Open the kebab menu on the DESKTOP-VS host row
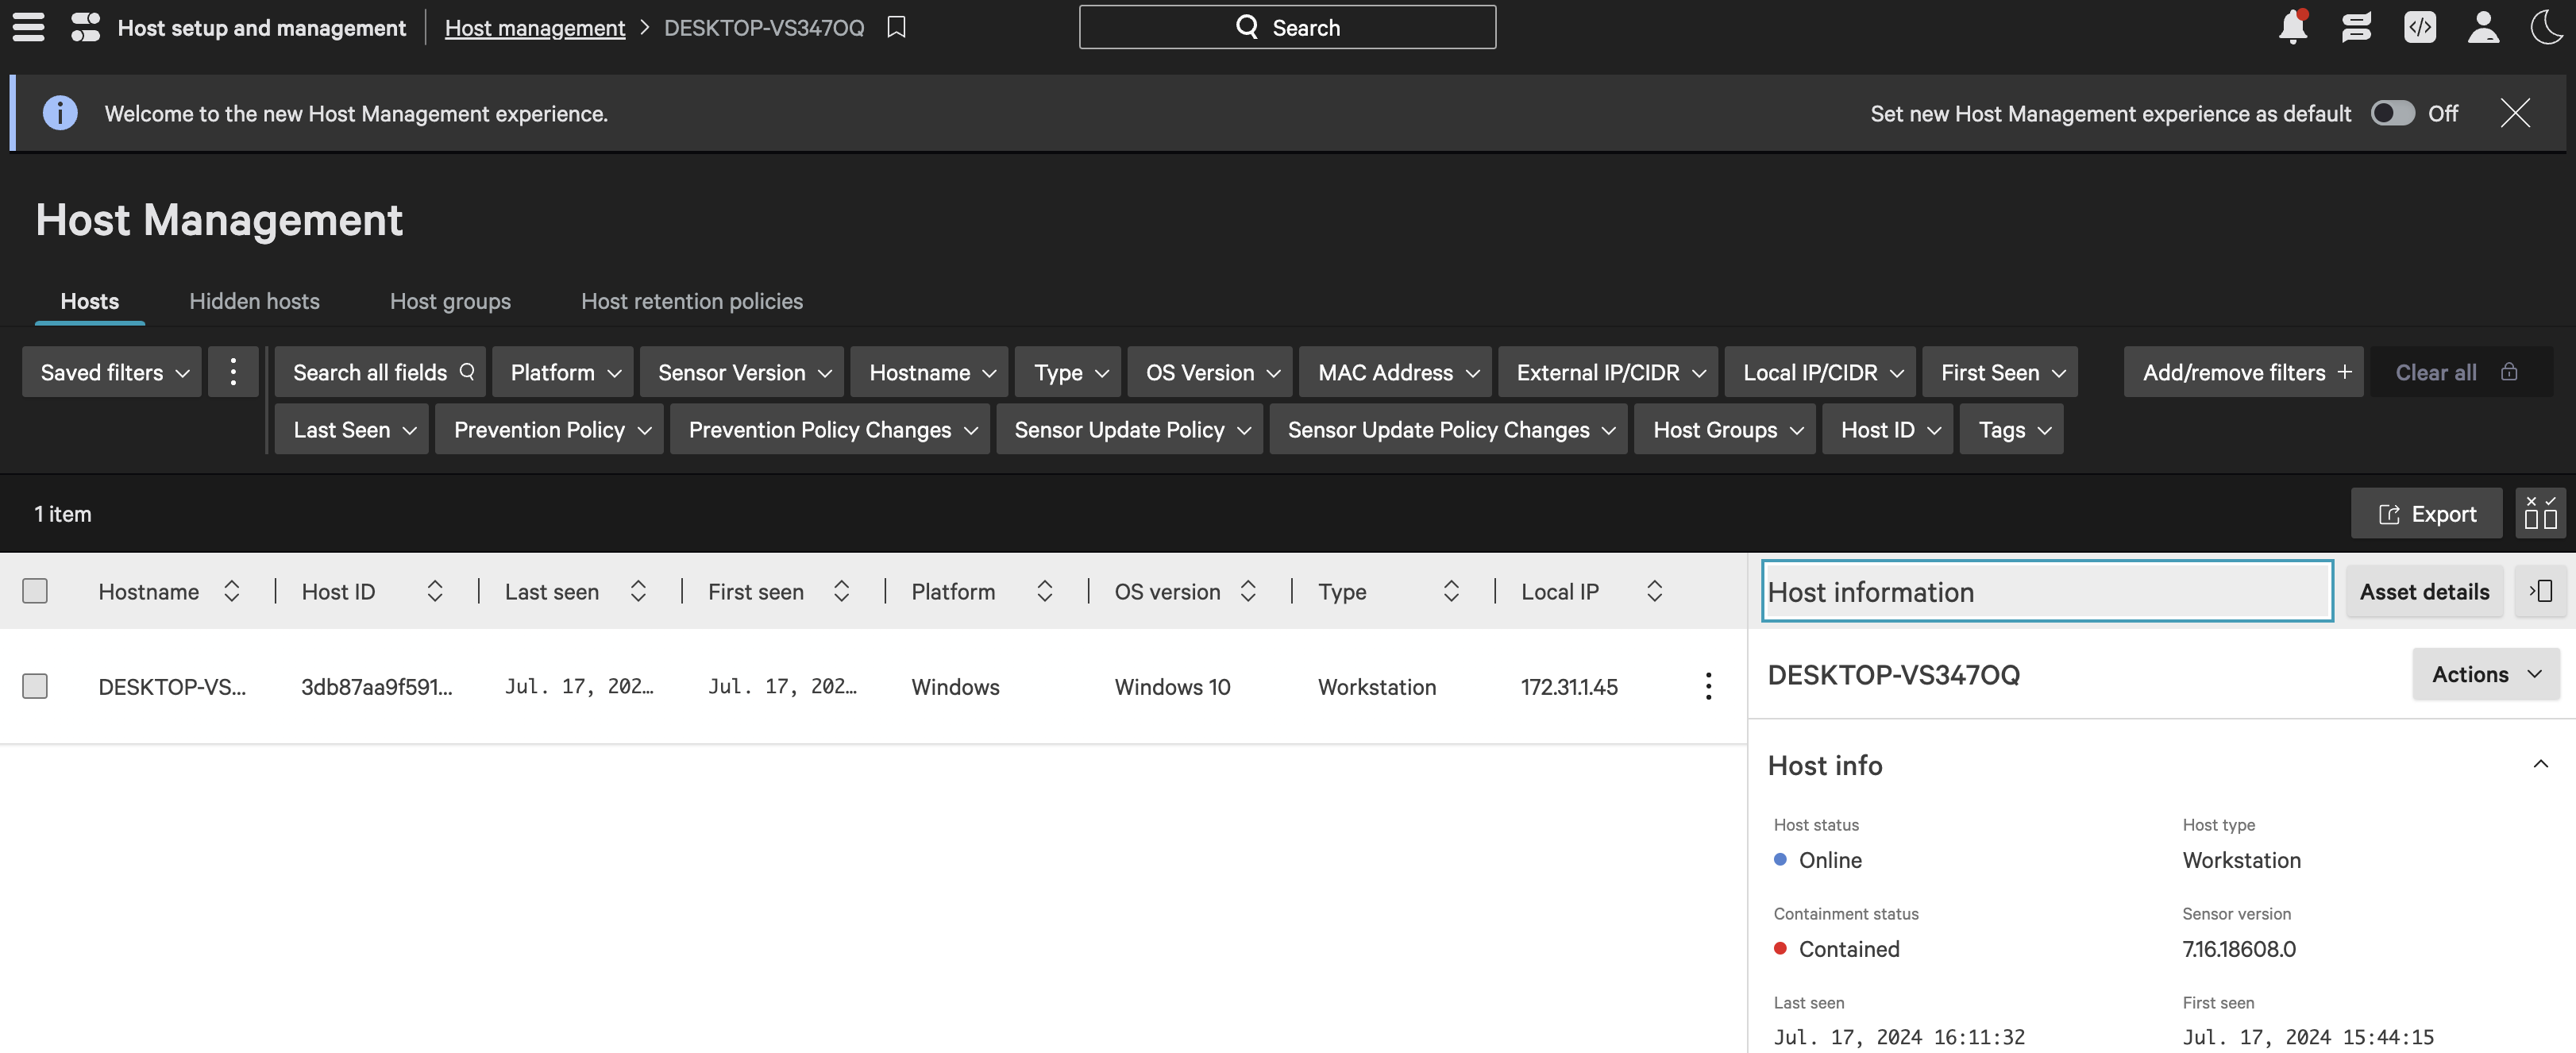The width and height of the screenshot is (2576, 1053). pos(1707,686)
